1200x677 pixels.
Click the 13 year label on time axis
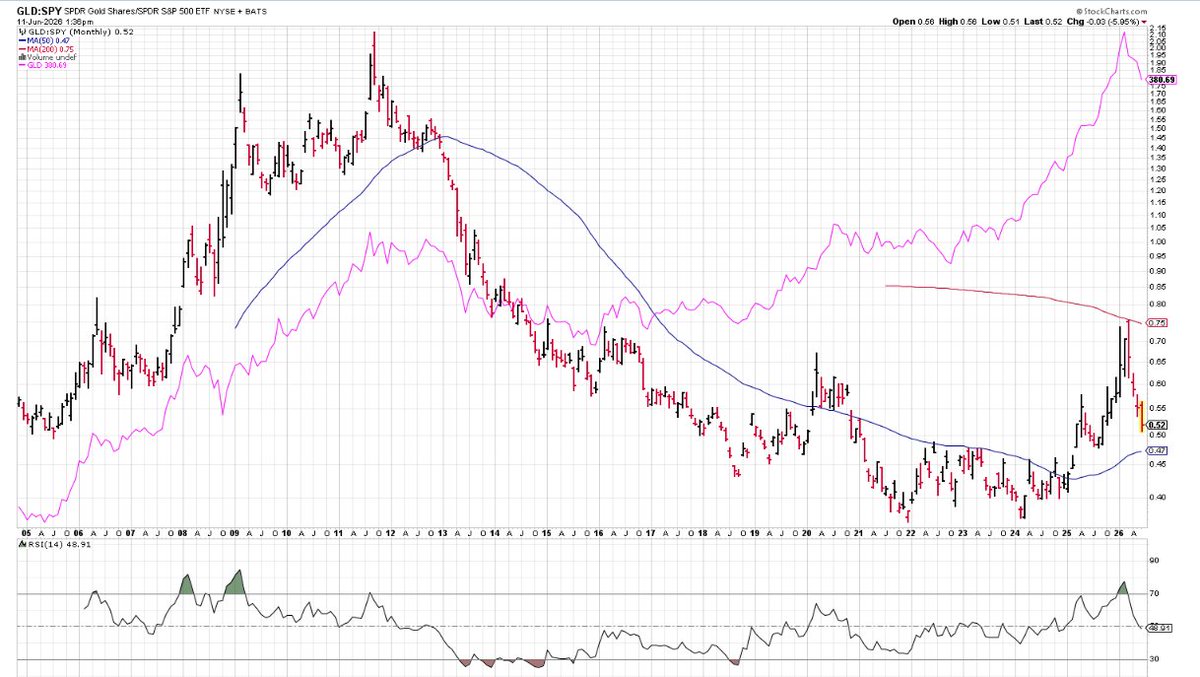442,534
